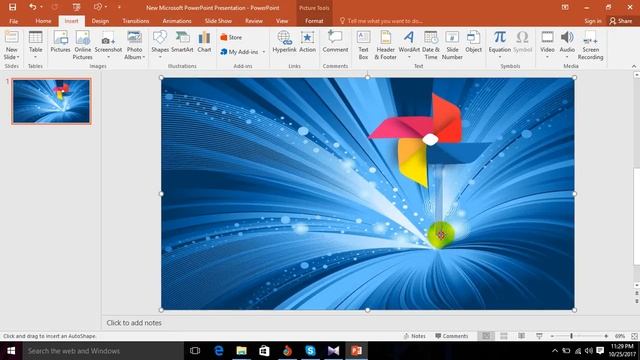Open Ribbon Display Options
Screen dimensions: 640x360
click(565, 7)
